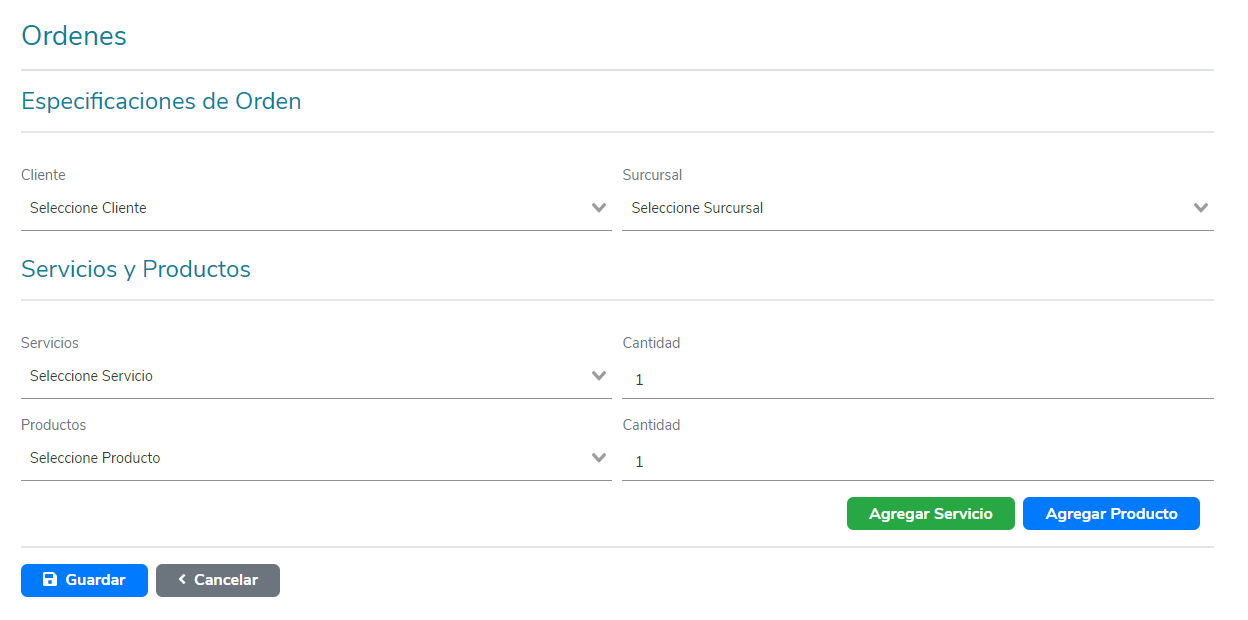Expand the "Seleccione Servicio" dropdown

pyautogui.click(x=300, y=376)
